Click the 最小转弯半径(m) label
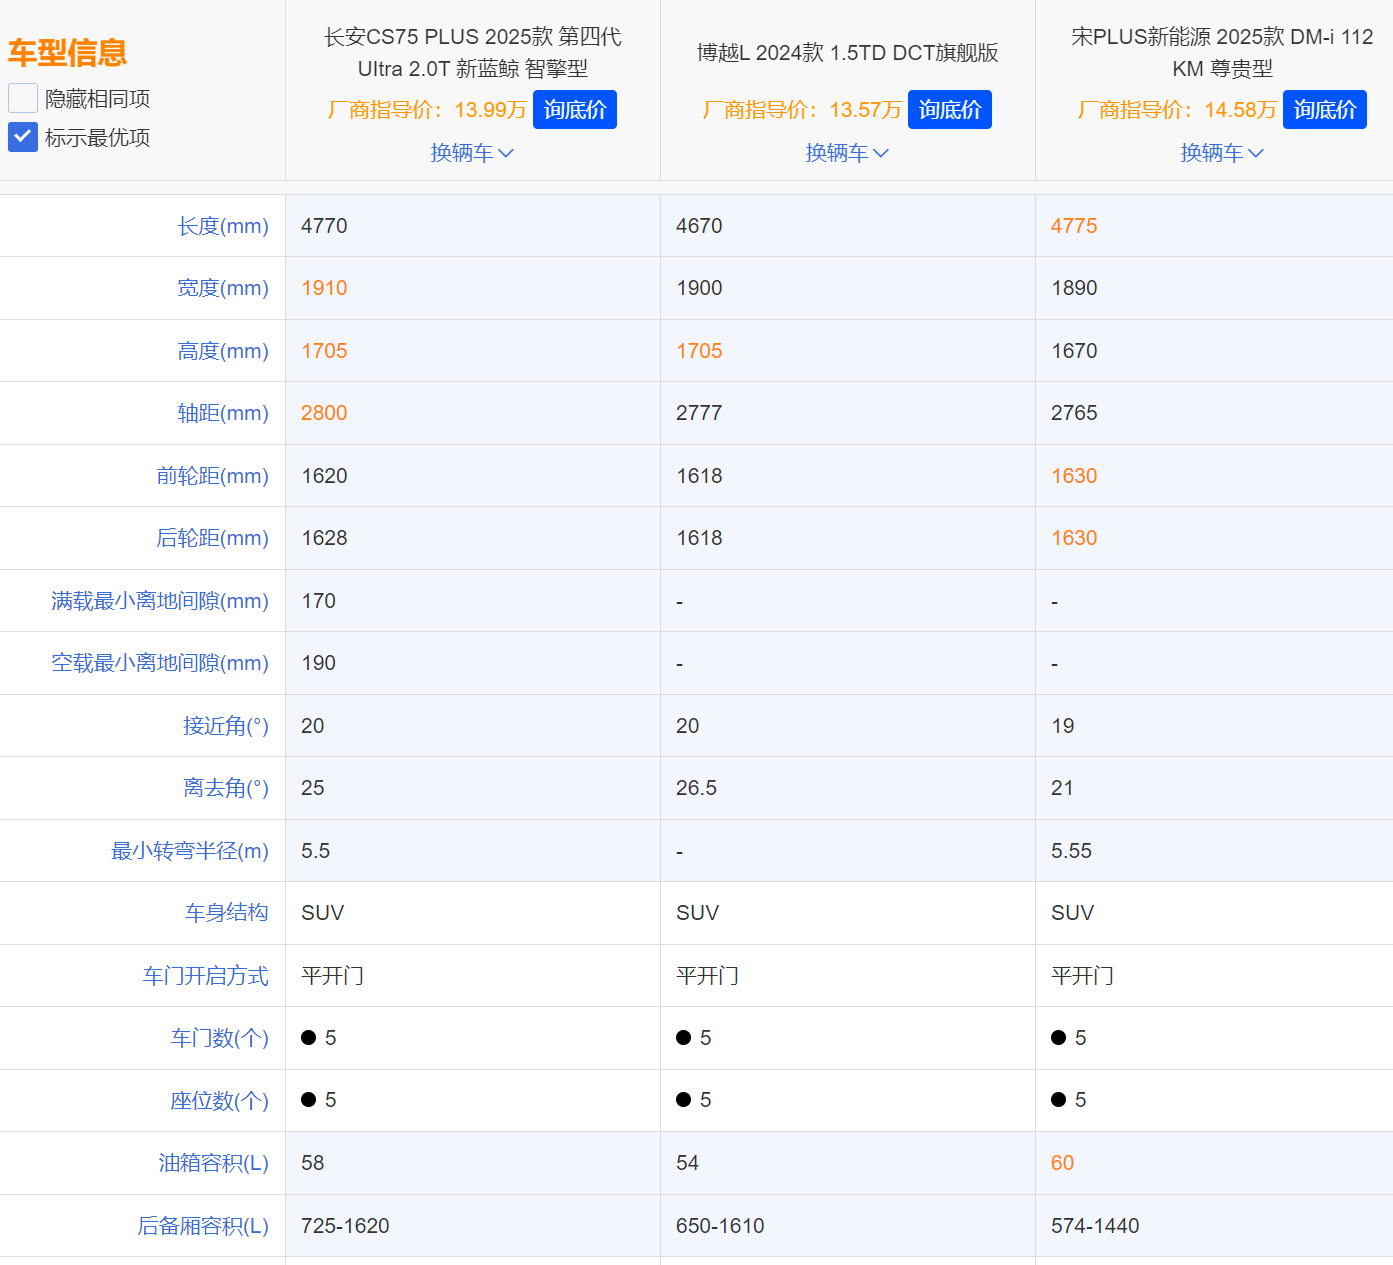 (x=190, y=851)
